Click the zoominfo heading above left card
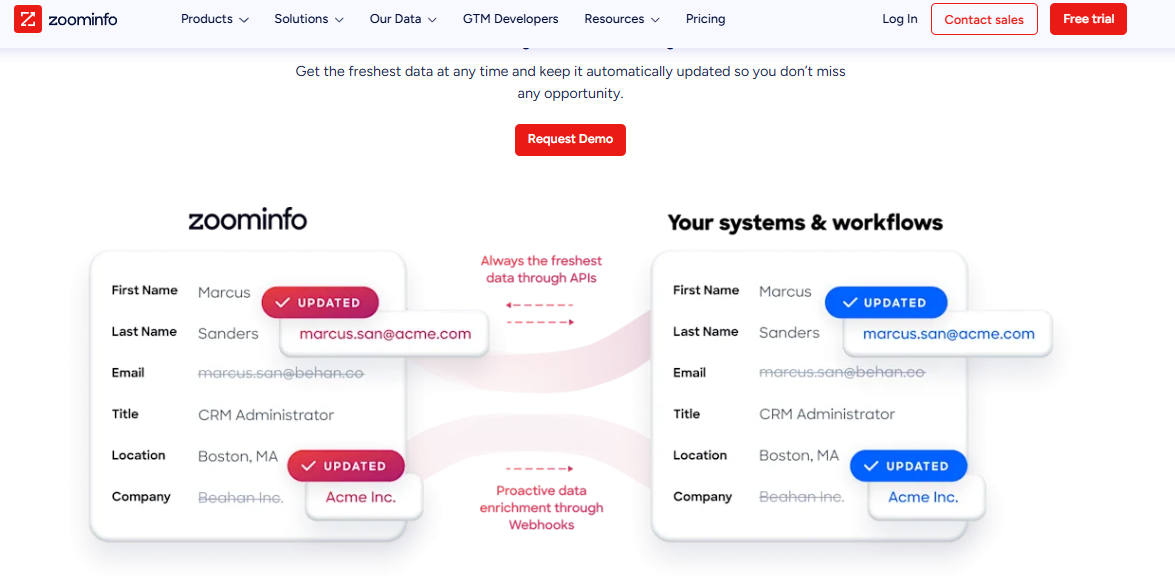 click(x=247, y=220)
